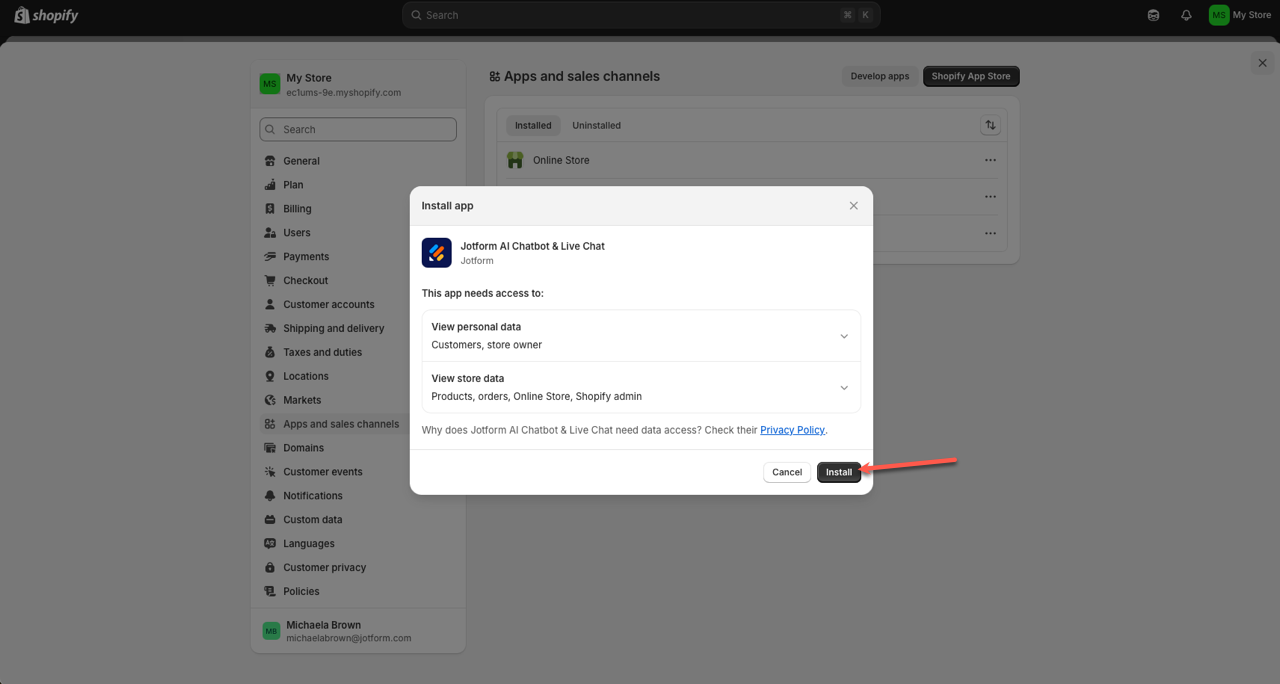This screenshot has height=684, width=1280.
Task: Click the Apps and sales channels icon
Action: (x=270, y=425)
